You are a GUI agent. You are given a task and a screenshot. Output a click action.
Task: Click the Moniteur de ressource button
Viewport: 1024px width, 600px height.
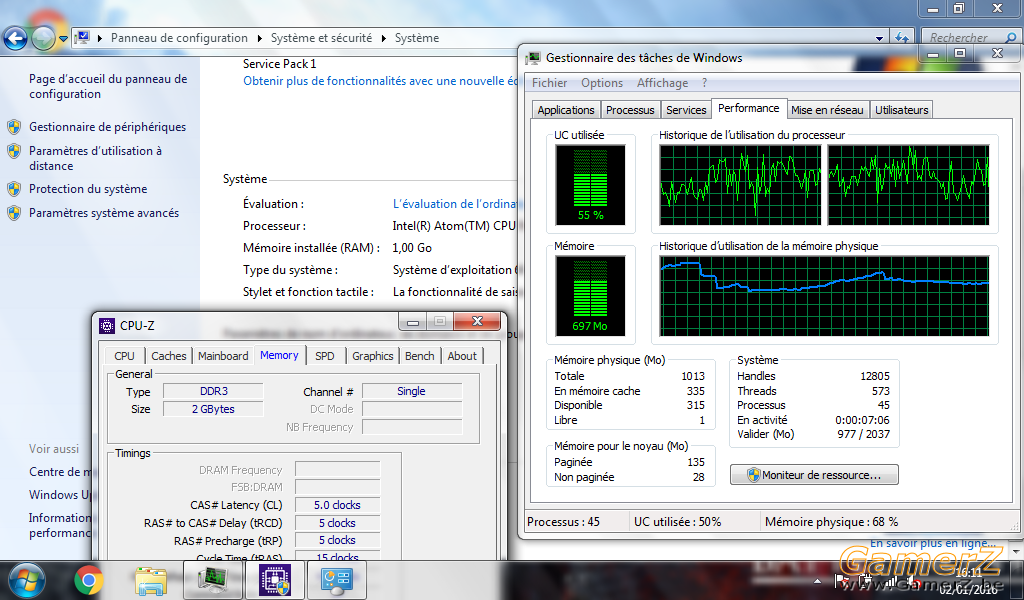pyautogui.click(x=814, y=475)
